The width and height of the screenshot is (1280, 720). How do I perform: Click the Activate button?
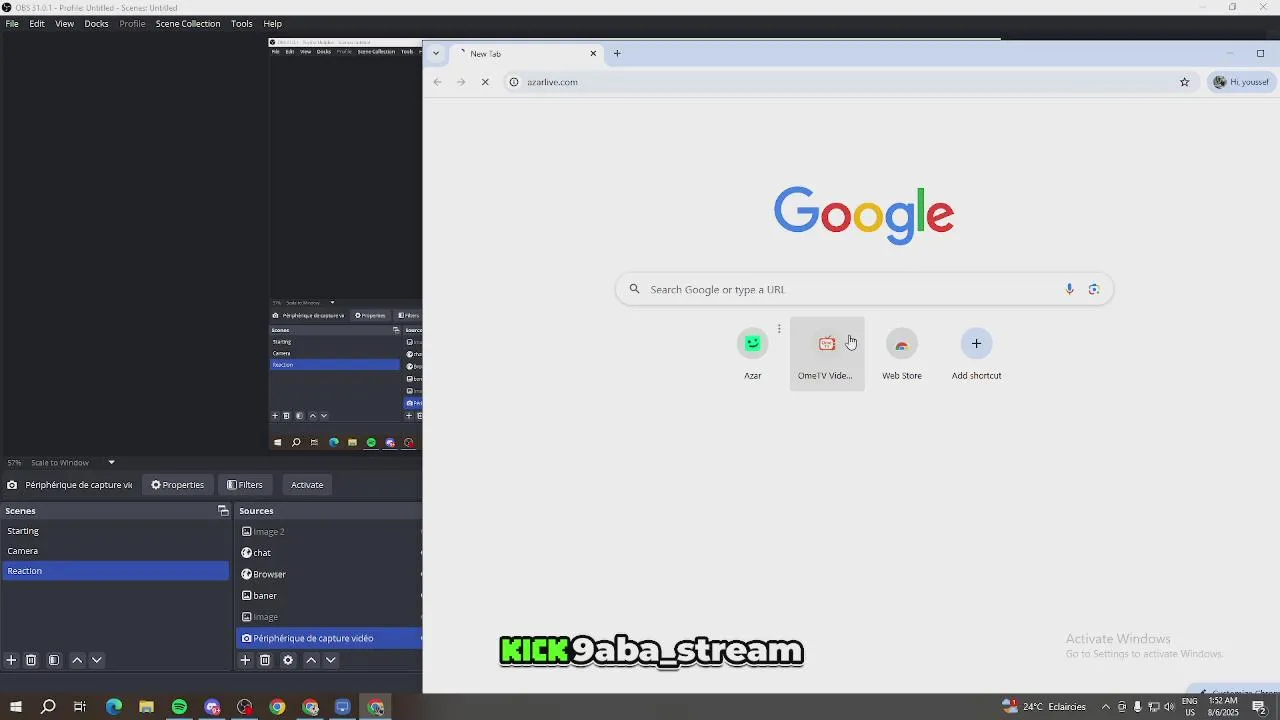click(x=307, y=485)
